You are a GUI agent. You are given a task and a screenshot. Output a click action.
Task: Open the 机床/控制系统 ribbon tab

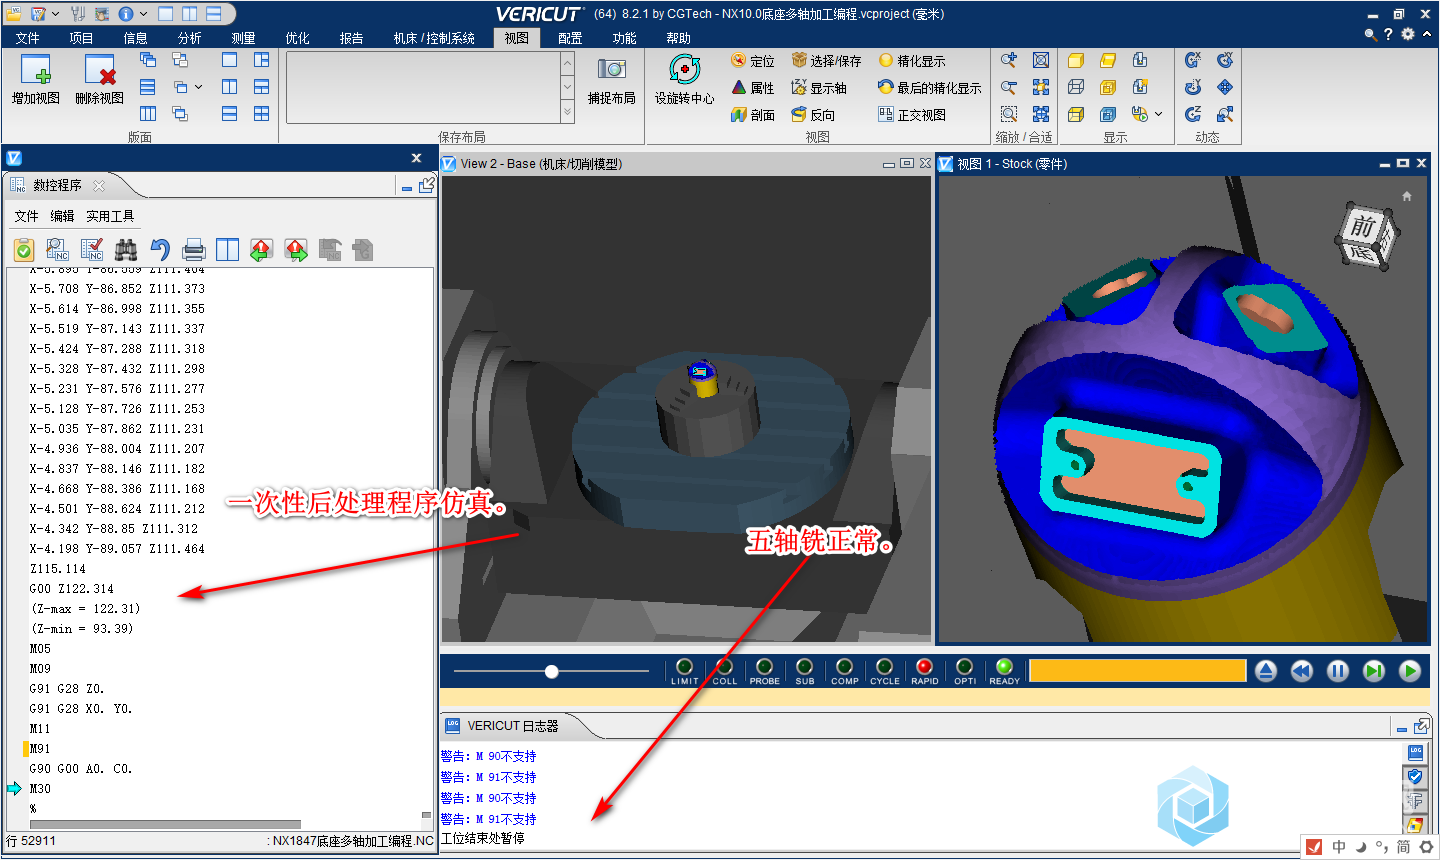click(x=434, y=38)
